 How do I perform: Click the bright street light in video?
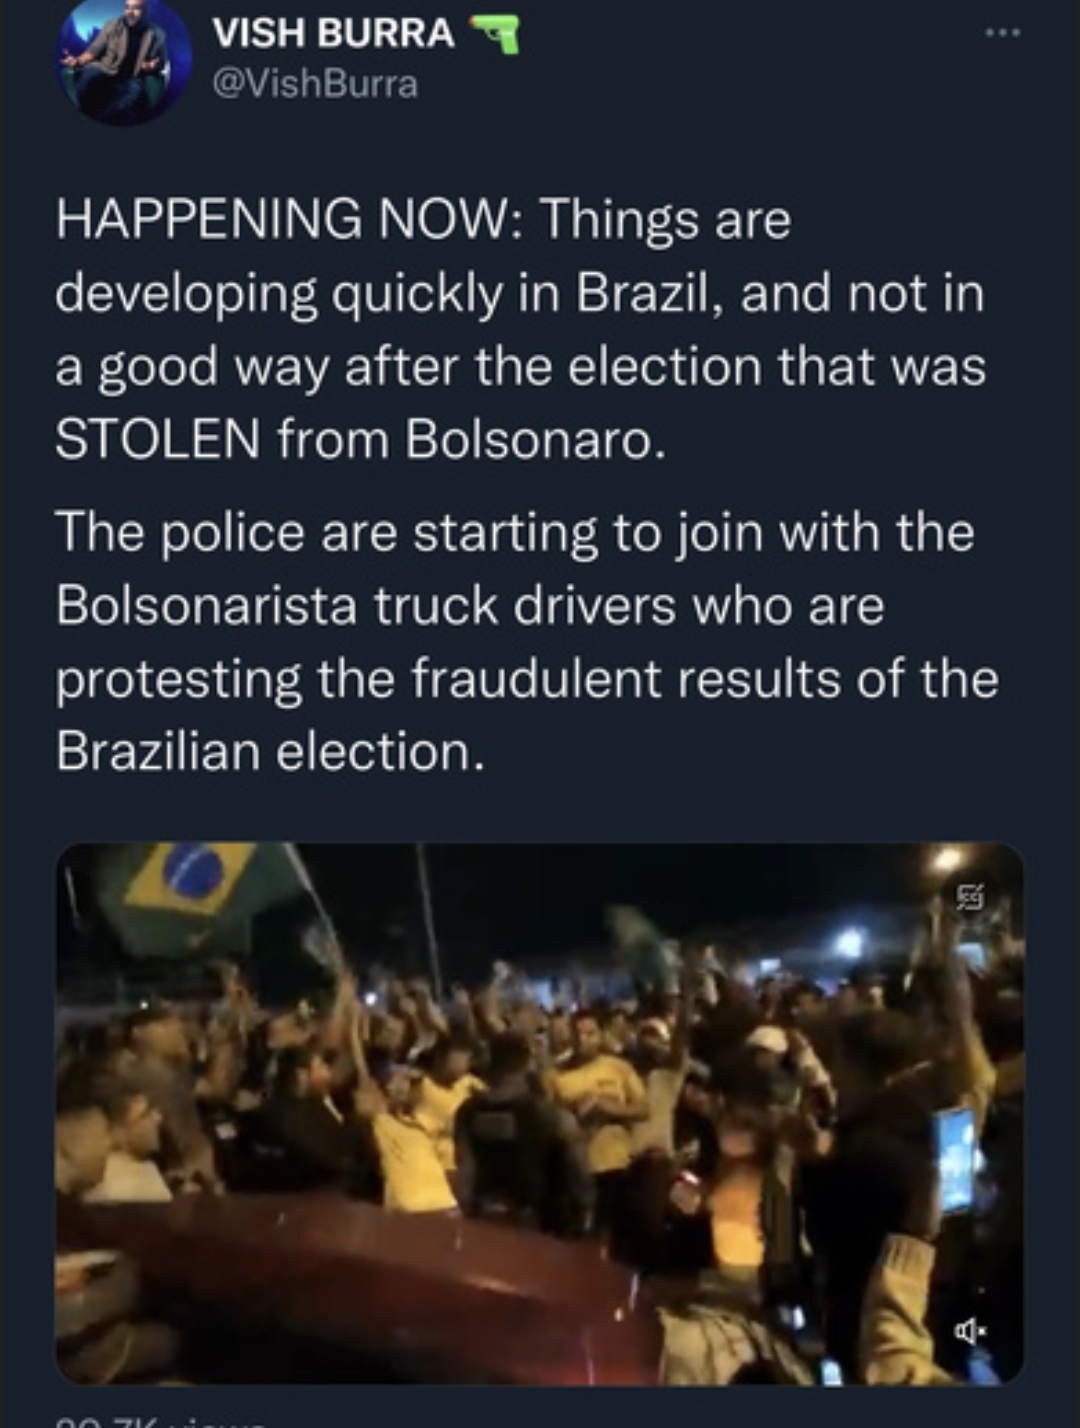coord(946,859)
